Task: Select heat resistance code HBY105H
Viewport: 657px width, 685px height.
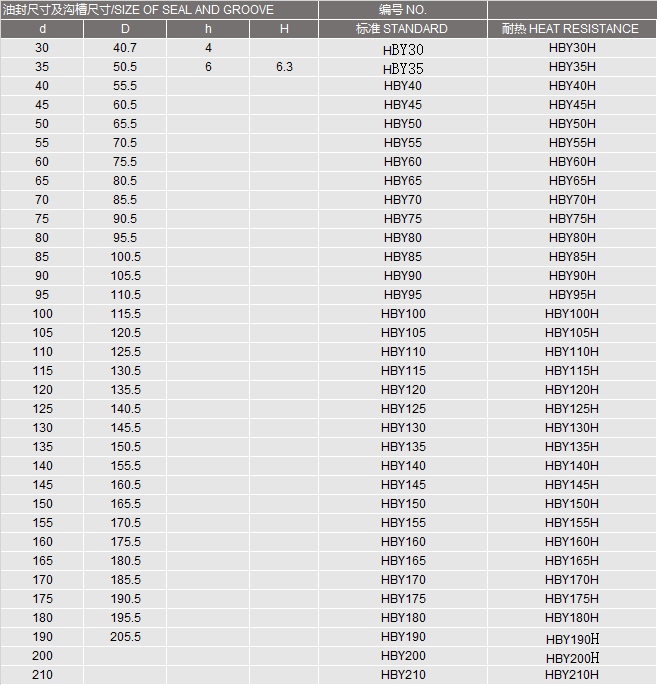Action: click(572, 333)
